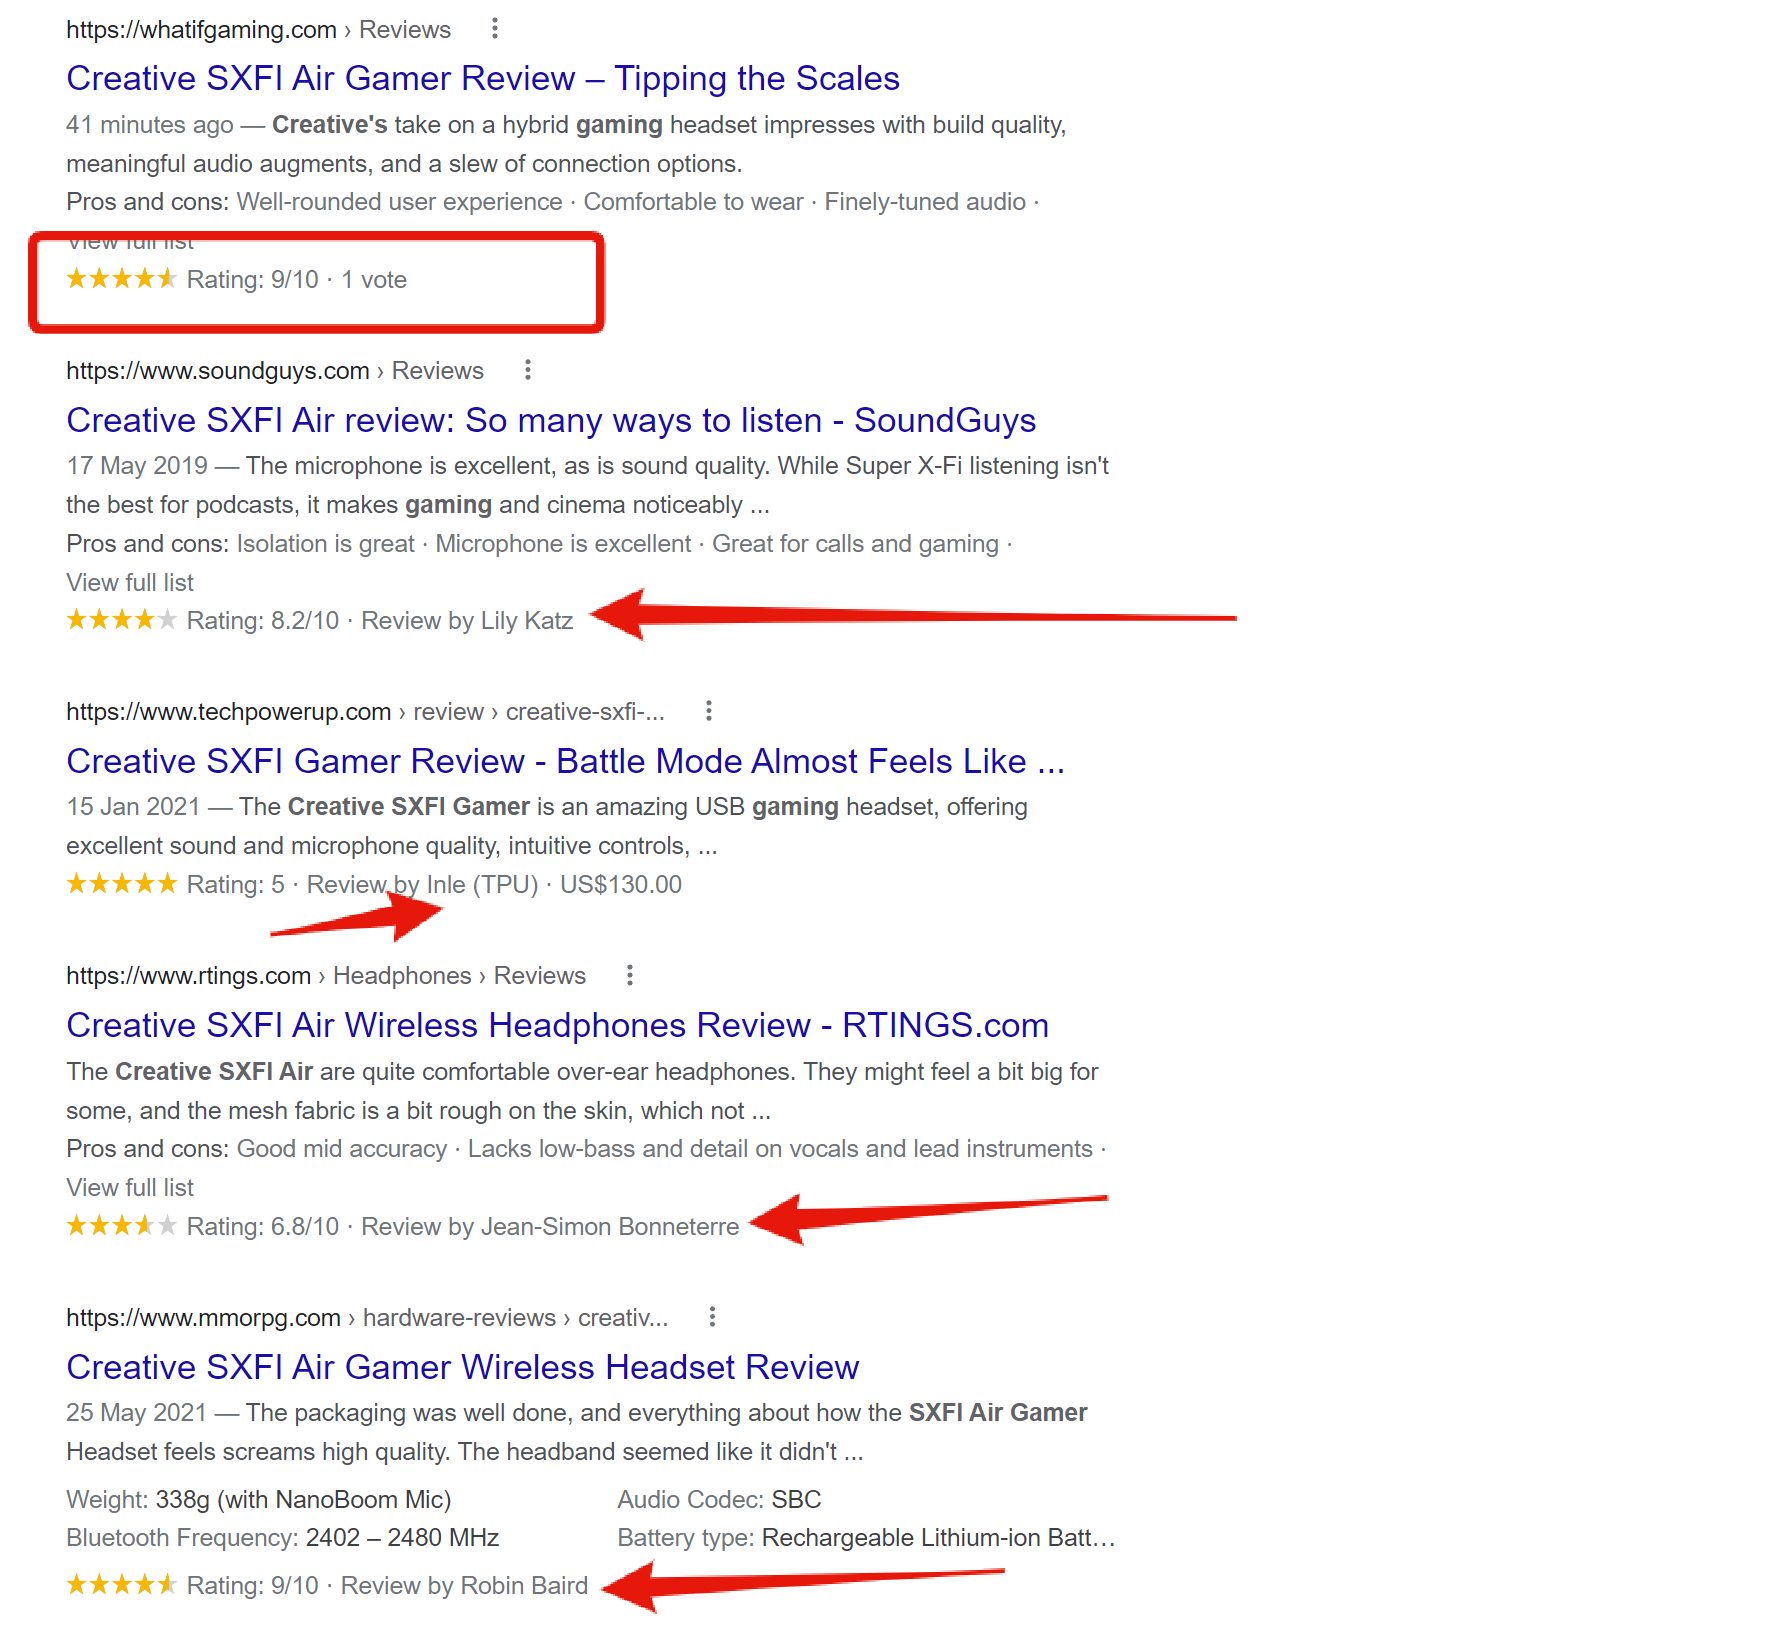1783x1640 pixels.
Task: Click 'US$130.00' price text
Action: pos(621,885)
